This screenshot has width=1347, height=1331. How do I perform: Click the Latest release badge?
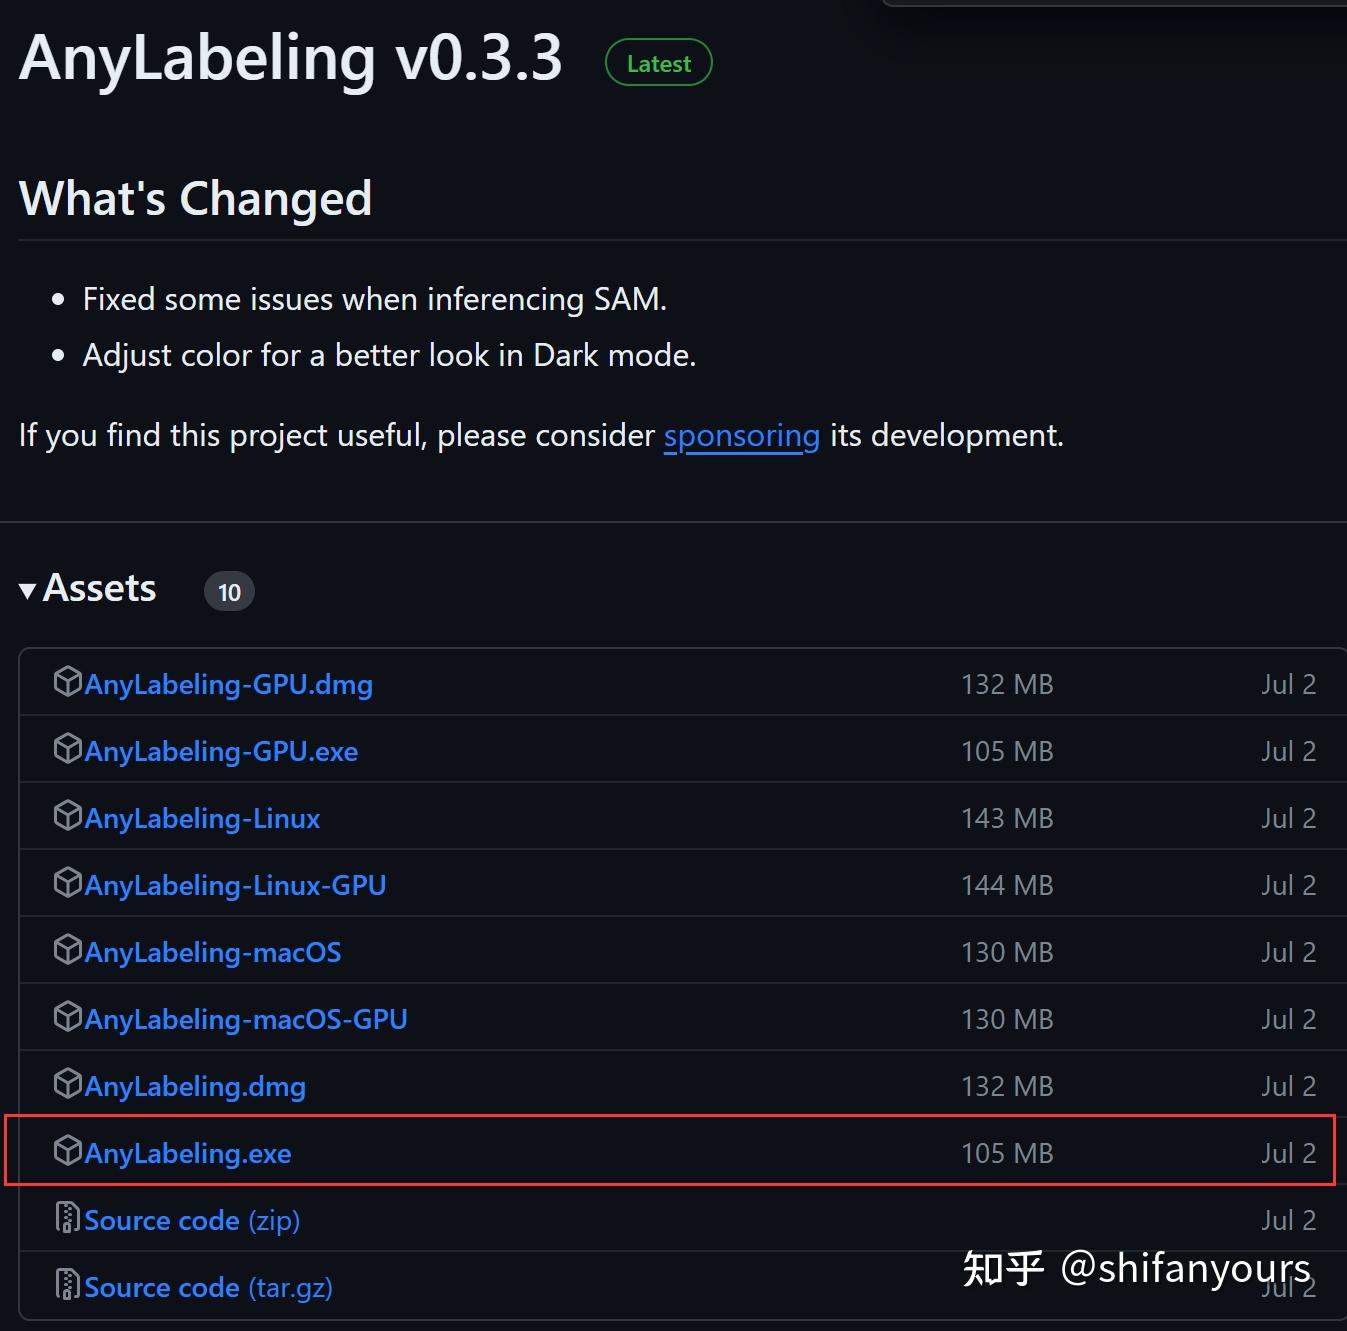657,62
